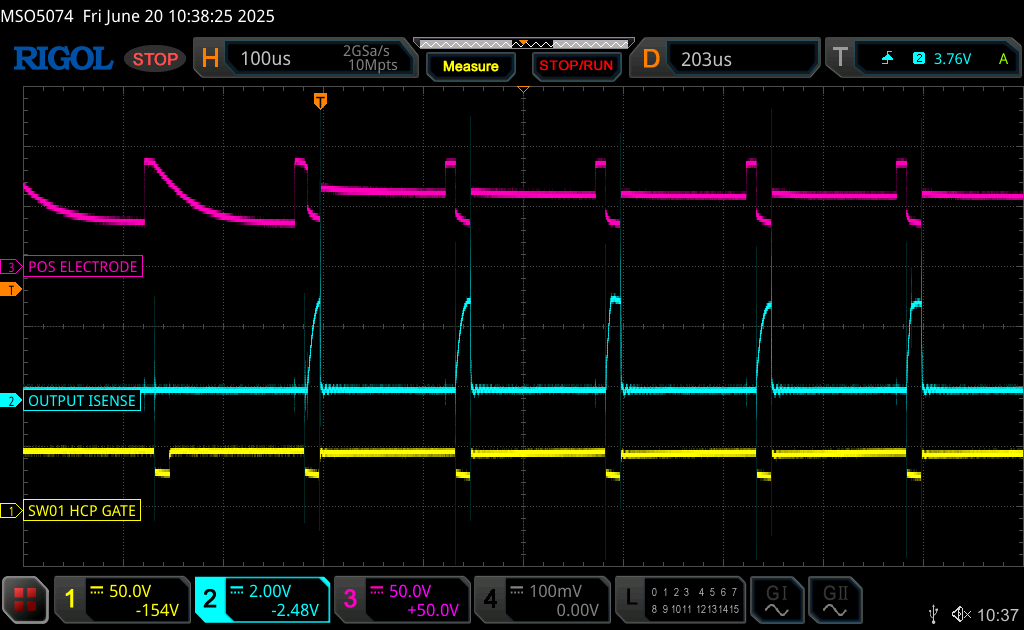Click the orange trigger level T marker

click(x=10, y=289)
